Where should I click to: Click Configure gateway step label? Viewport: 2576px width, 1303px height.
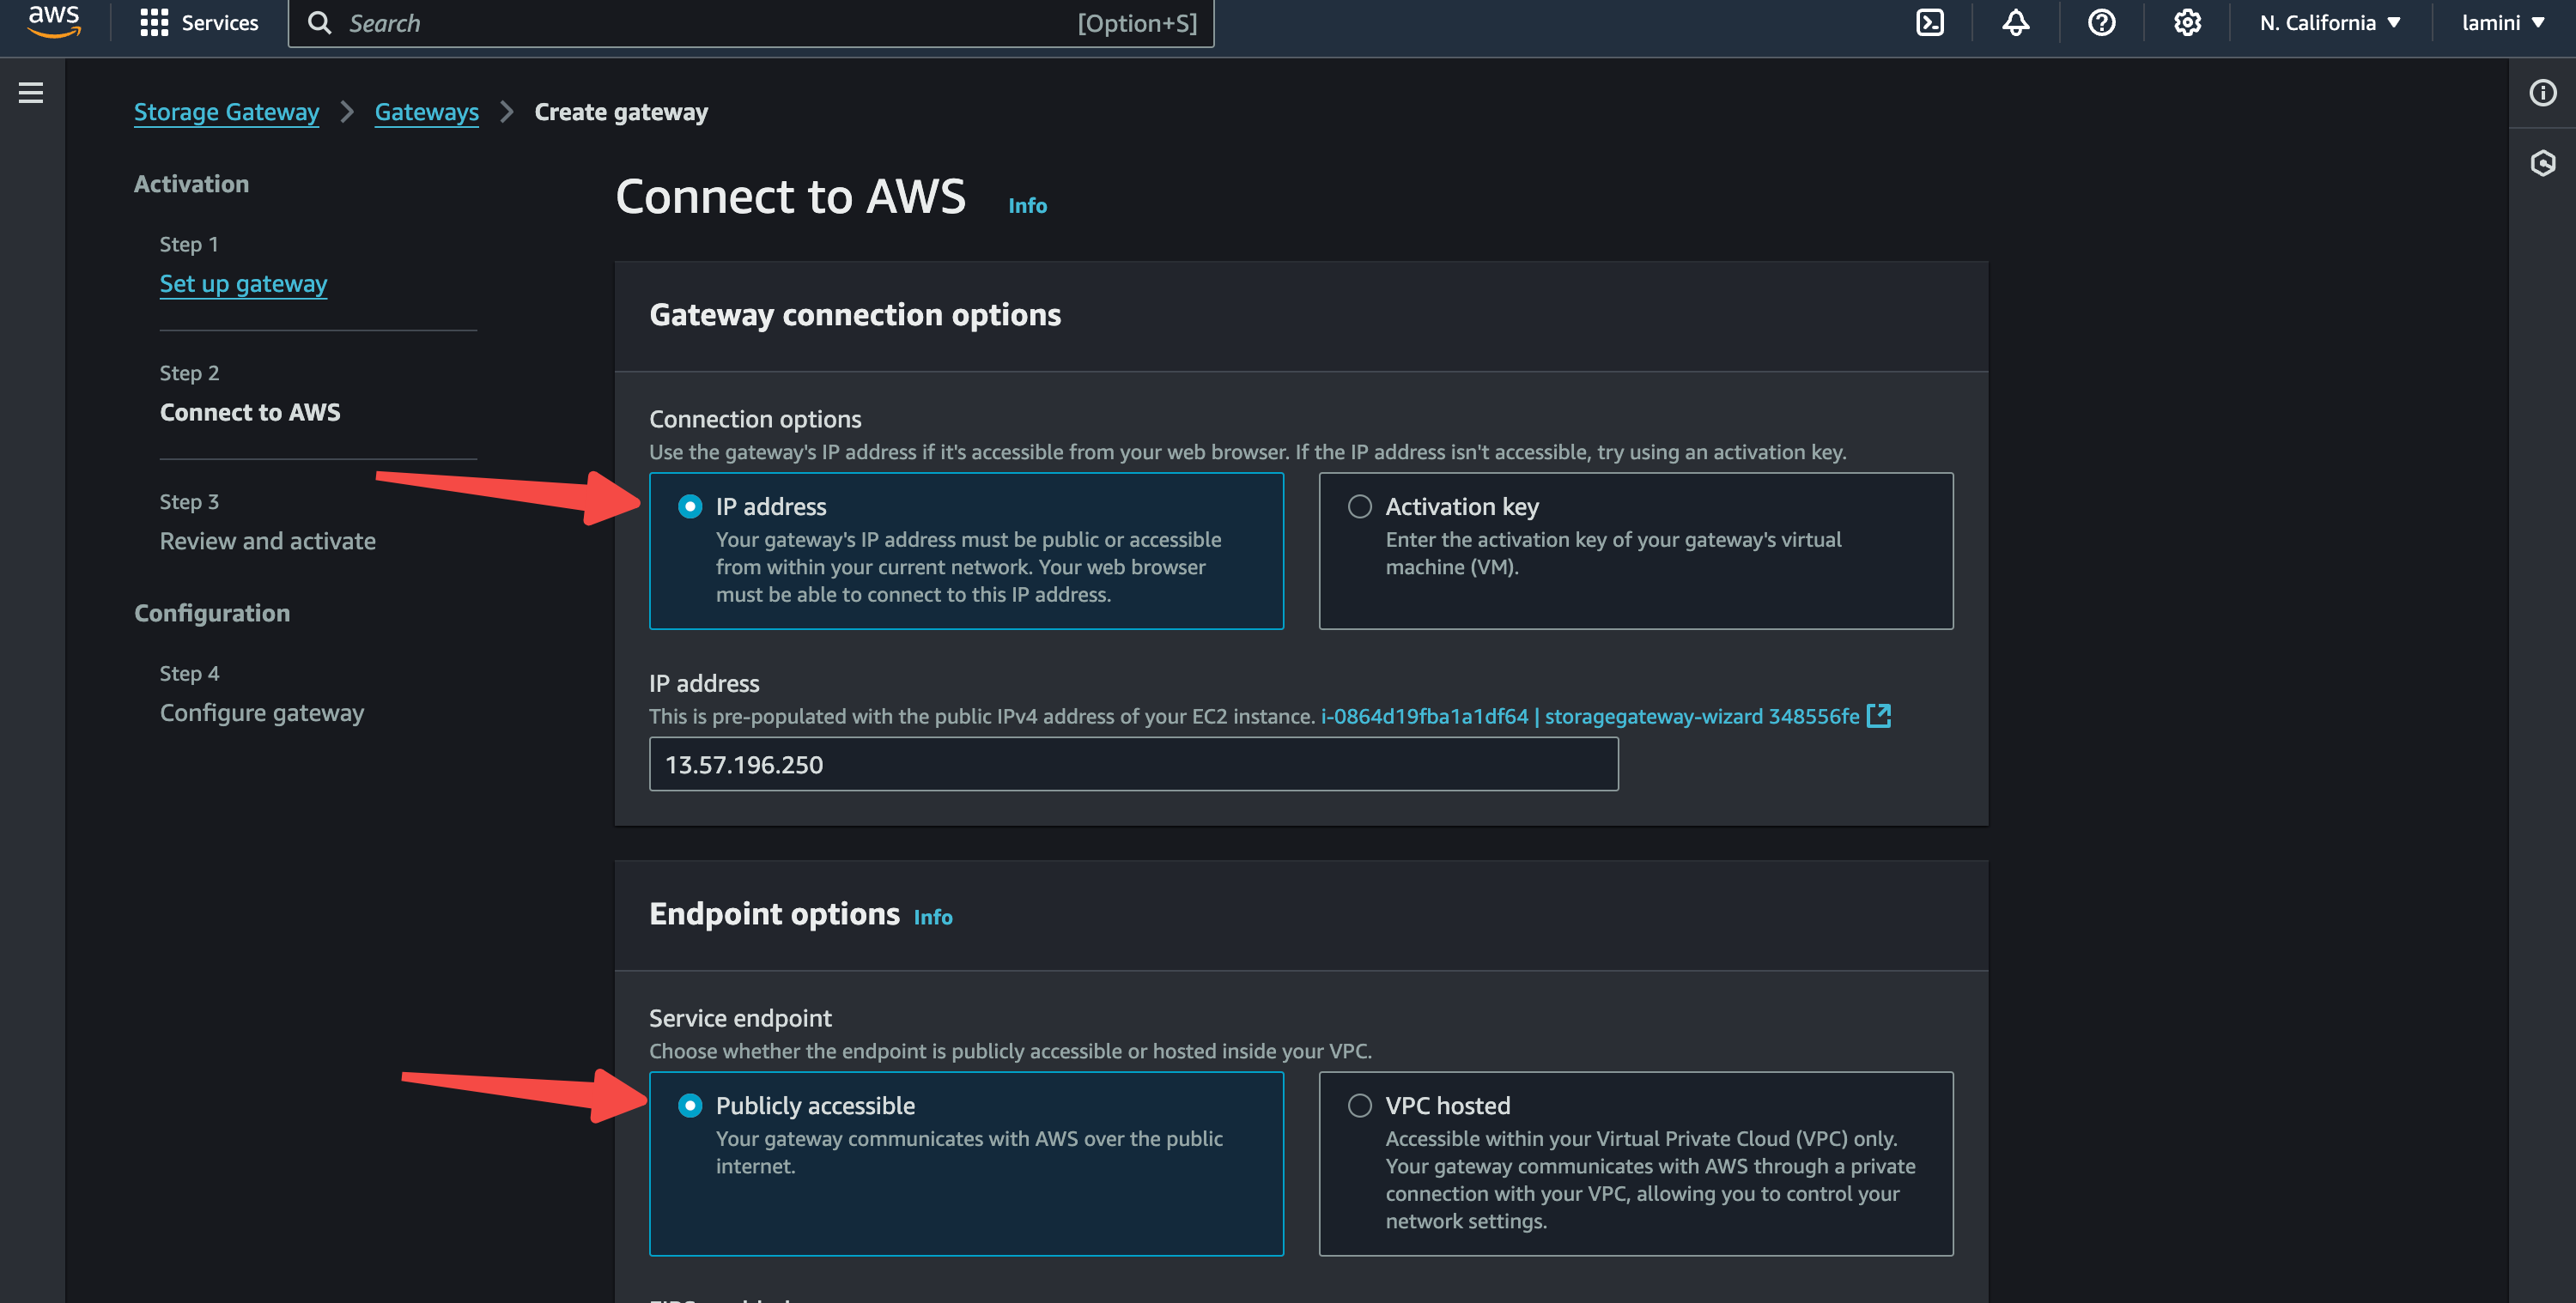(x=262, y=713)
